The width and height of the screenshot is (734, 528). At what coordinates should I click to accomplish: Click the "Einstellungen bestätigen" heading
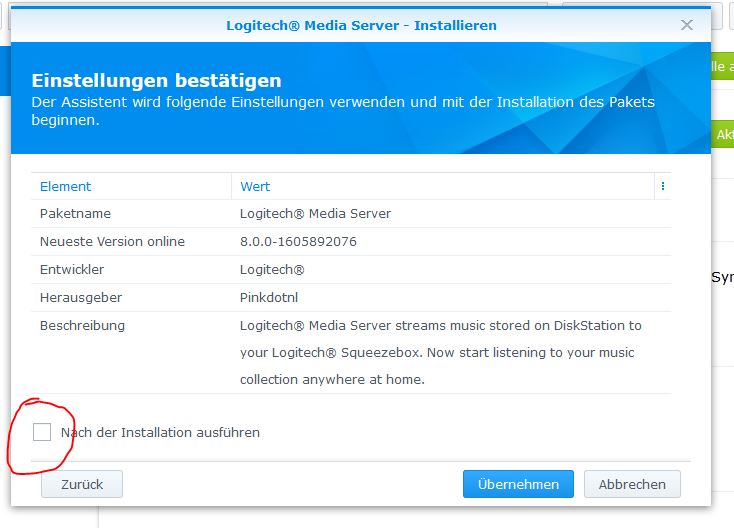pos(156,81)
